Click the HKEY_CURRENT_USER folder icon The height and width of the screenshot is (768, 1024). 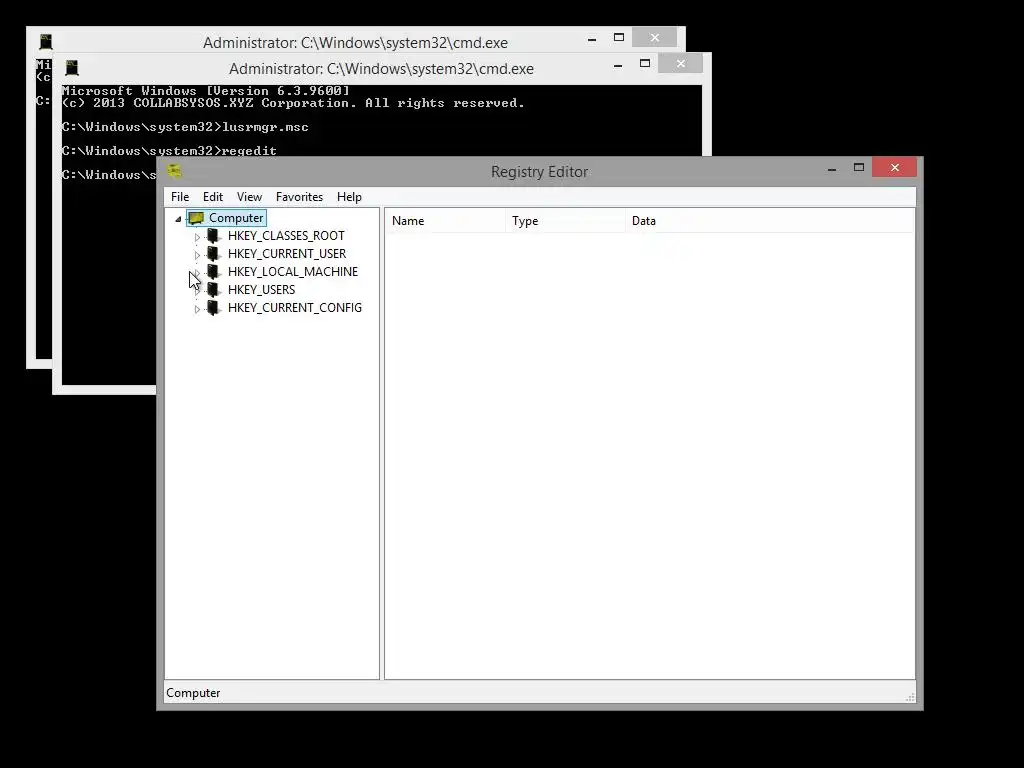tap(213, 253)
